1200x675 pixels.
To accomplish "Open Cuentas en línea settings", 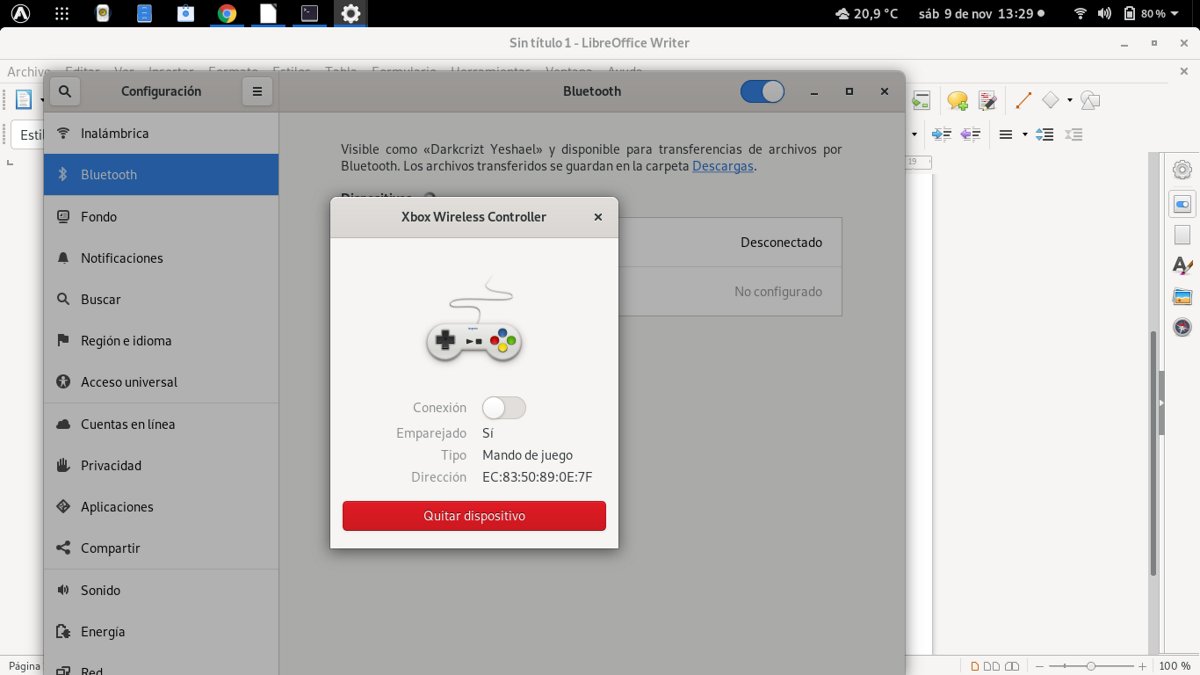I will 161,424.
